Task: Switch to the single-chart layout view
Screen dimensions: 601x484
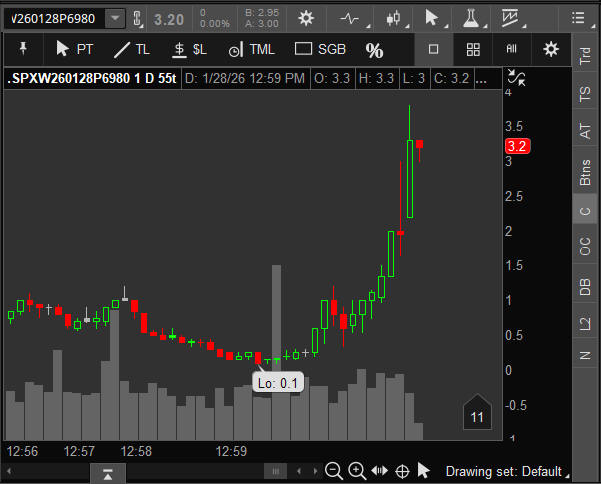Action: pos(434,49)
